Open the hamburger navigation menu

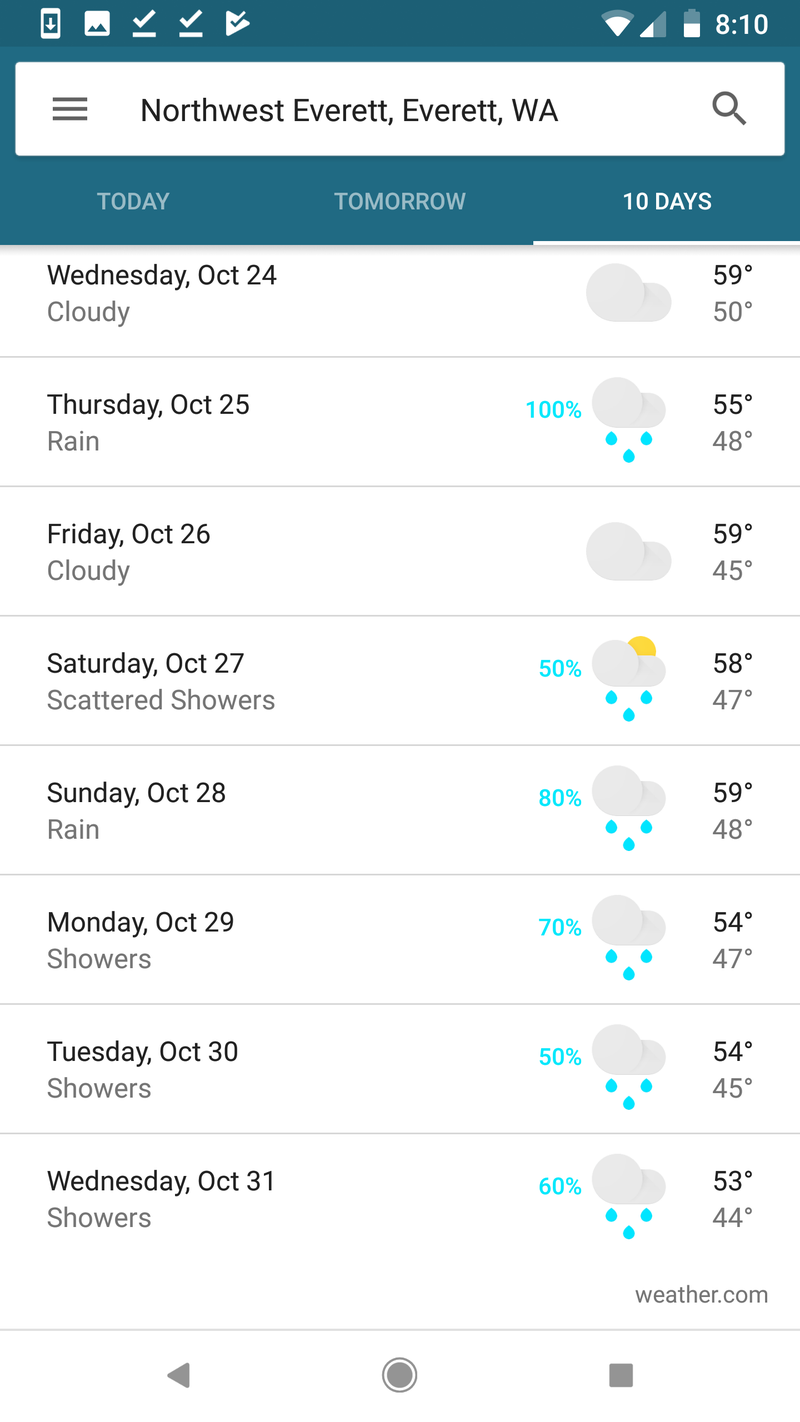point(70,110)
